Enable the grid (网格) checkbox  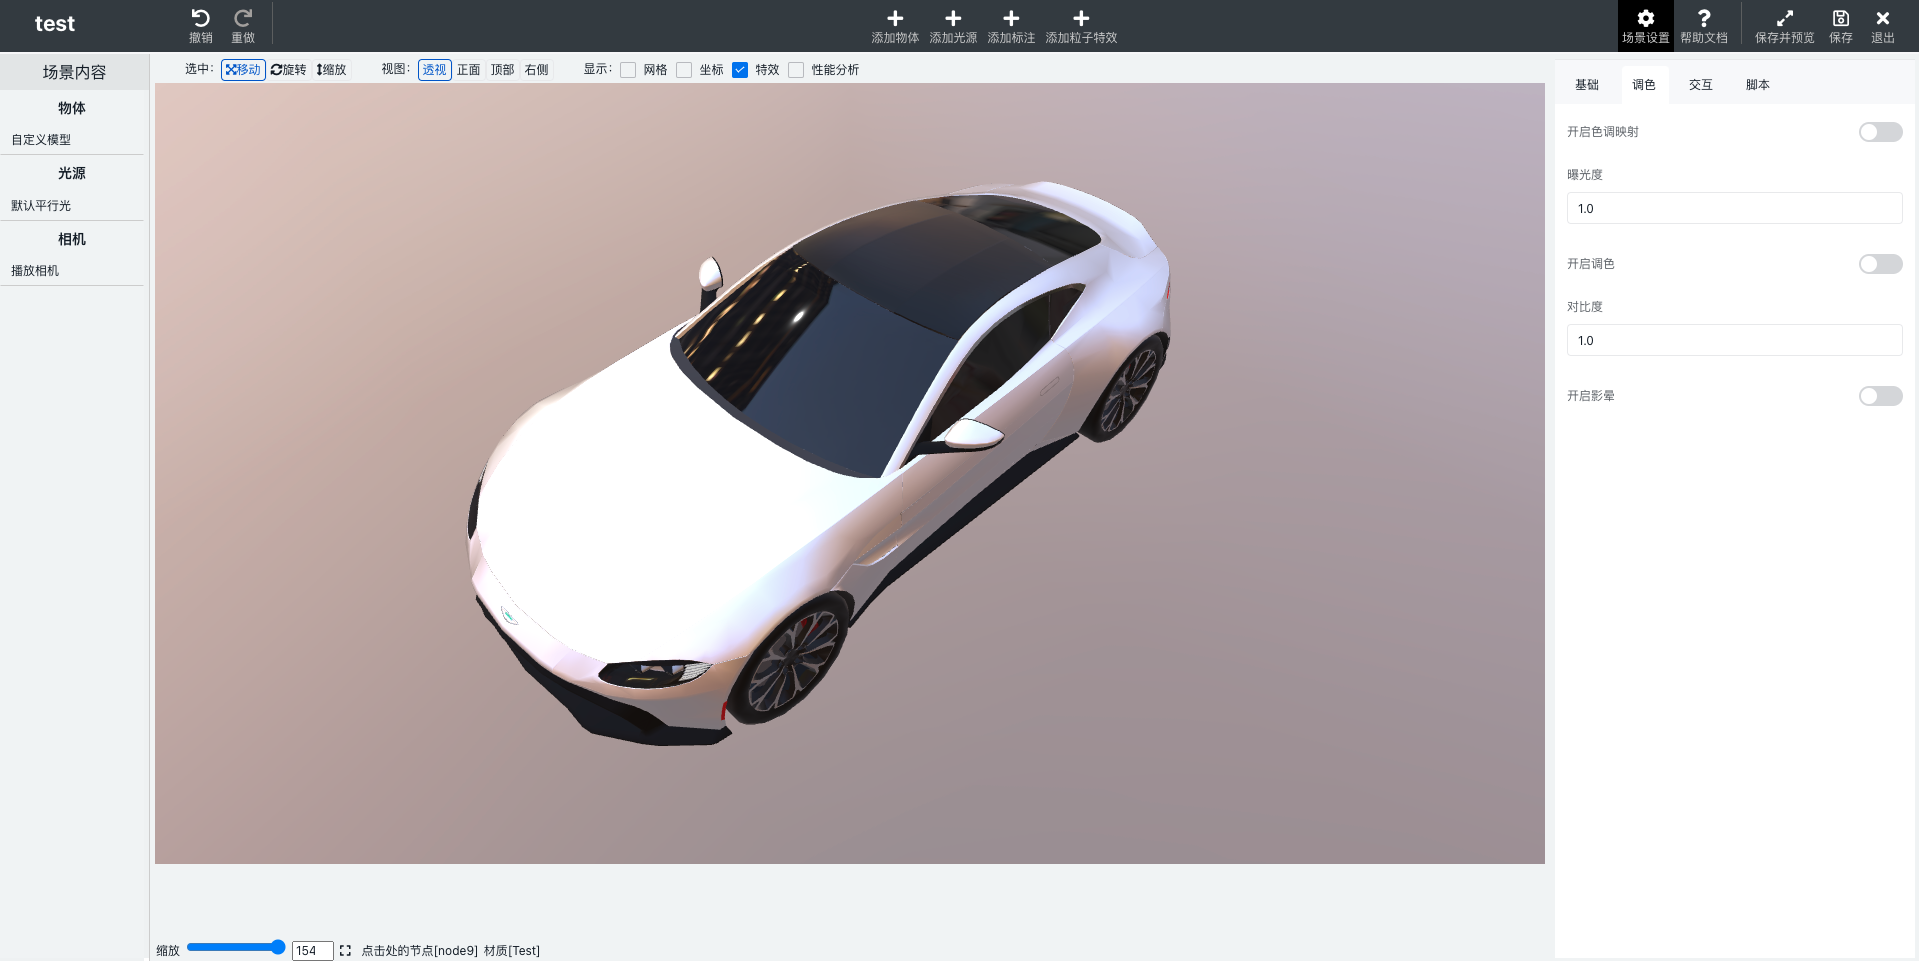click(628, 70)
